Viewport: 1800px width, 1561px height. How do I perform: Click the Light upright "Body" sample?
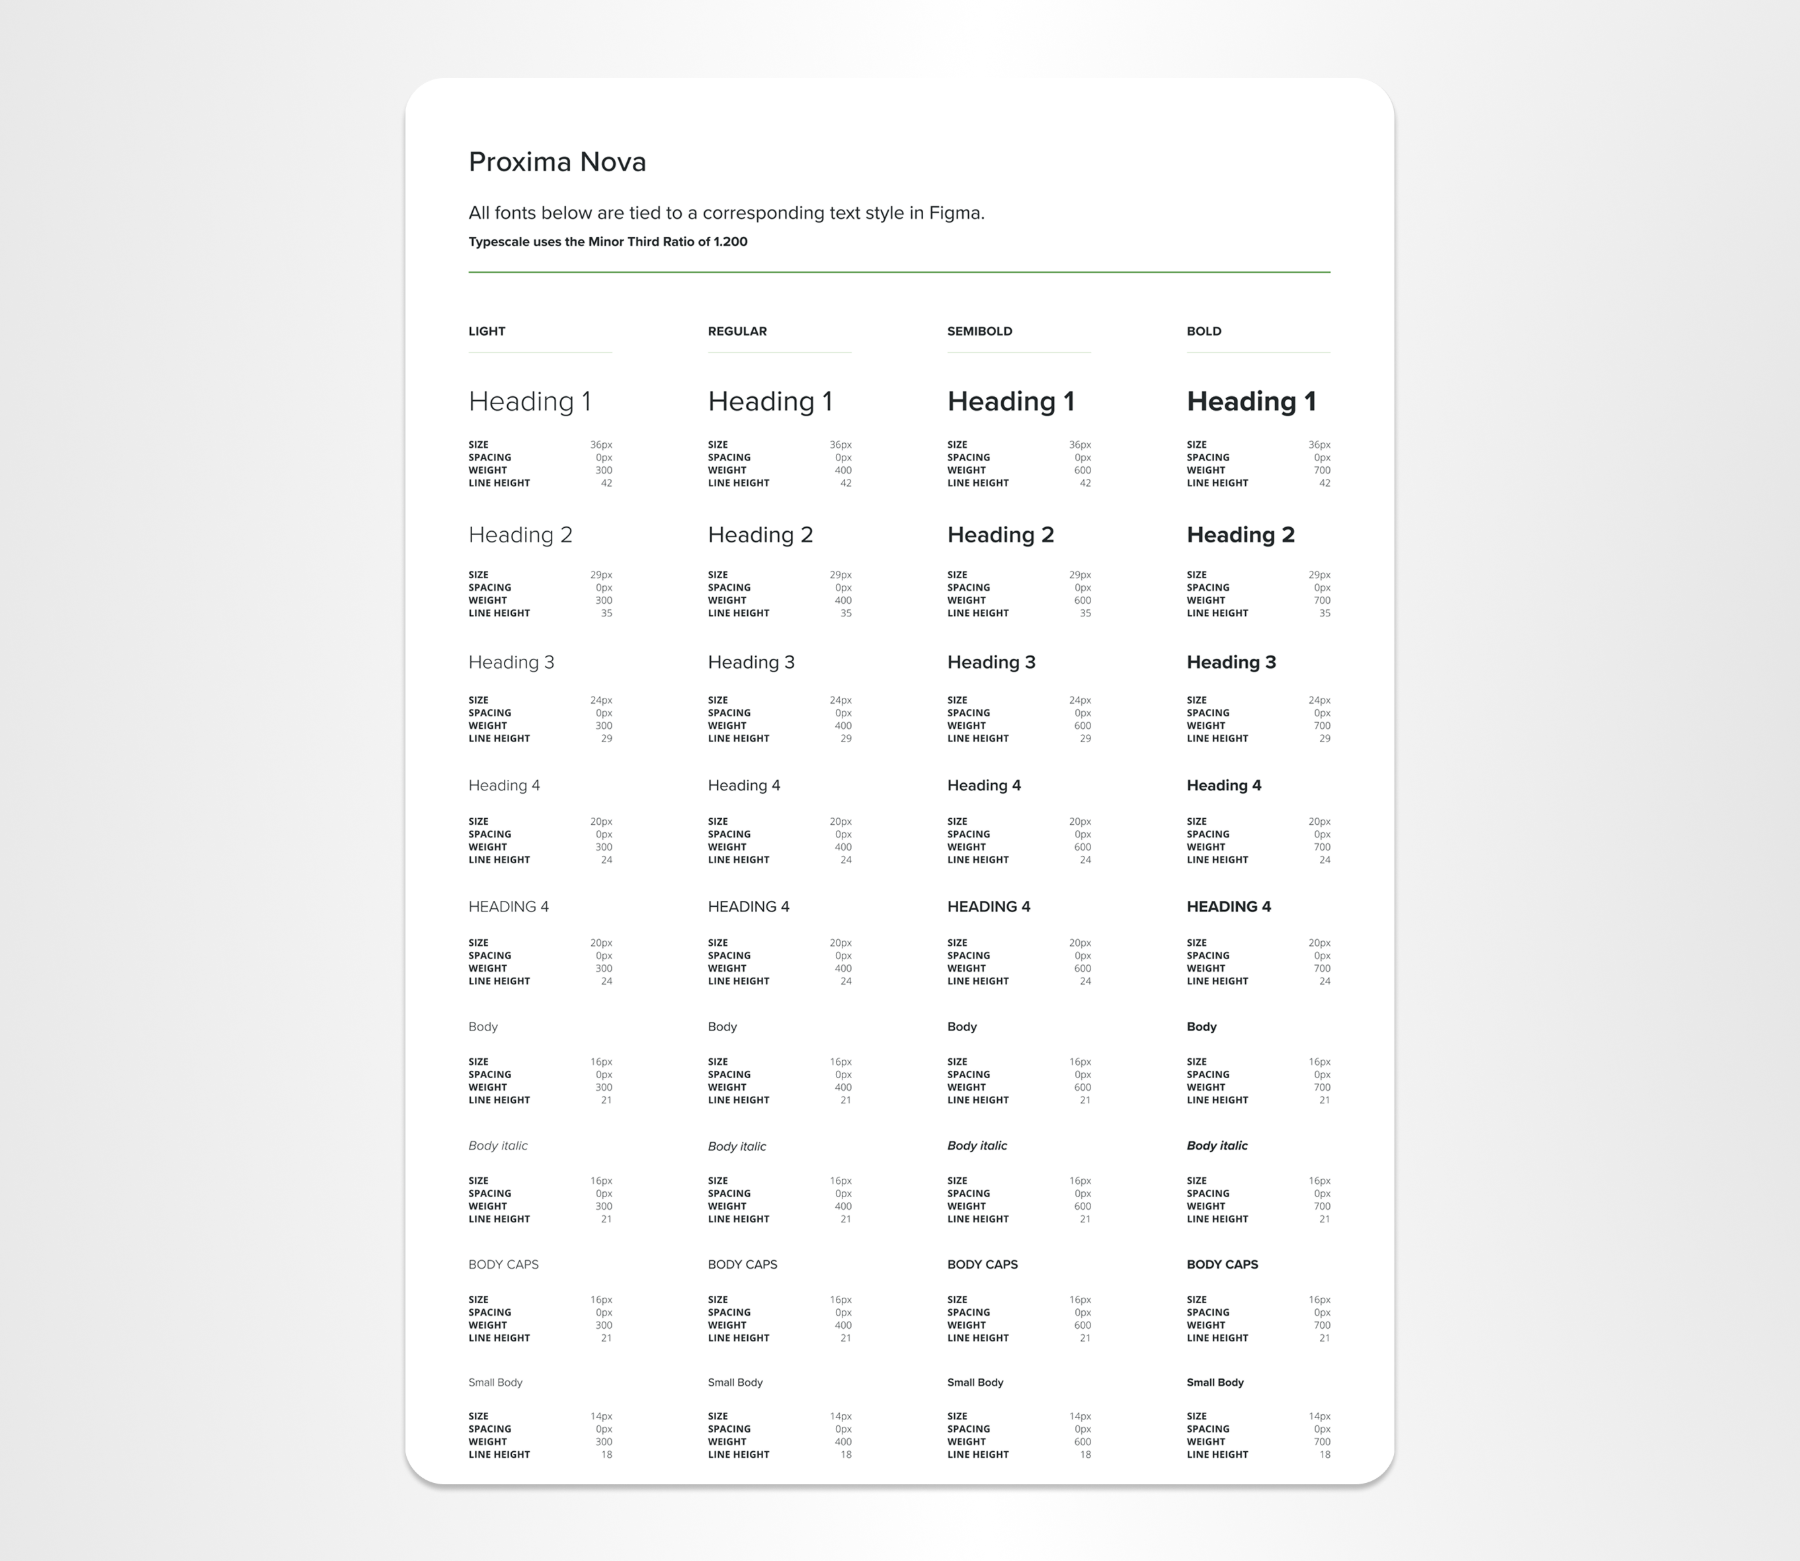[x=483, y=1027]
